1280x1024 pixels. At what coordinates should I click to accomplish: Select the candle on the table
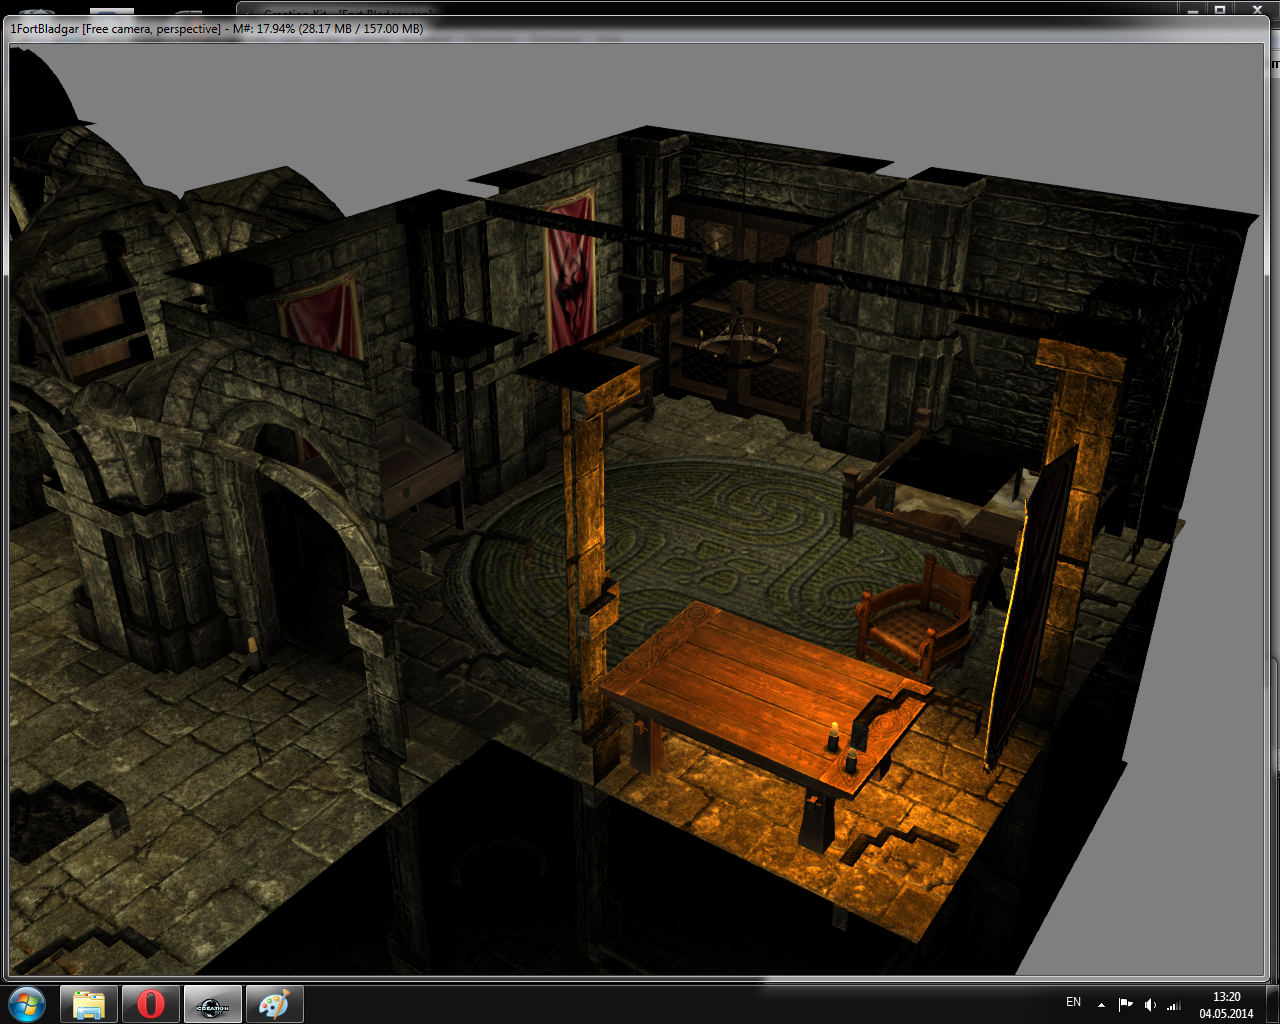(x=832, y=735)
